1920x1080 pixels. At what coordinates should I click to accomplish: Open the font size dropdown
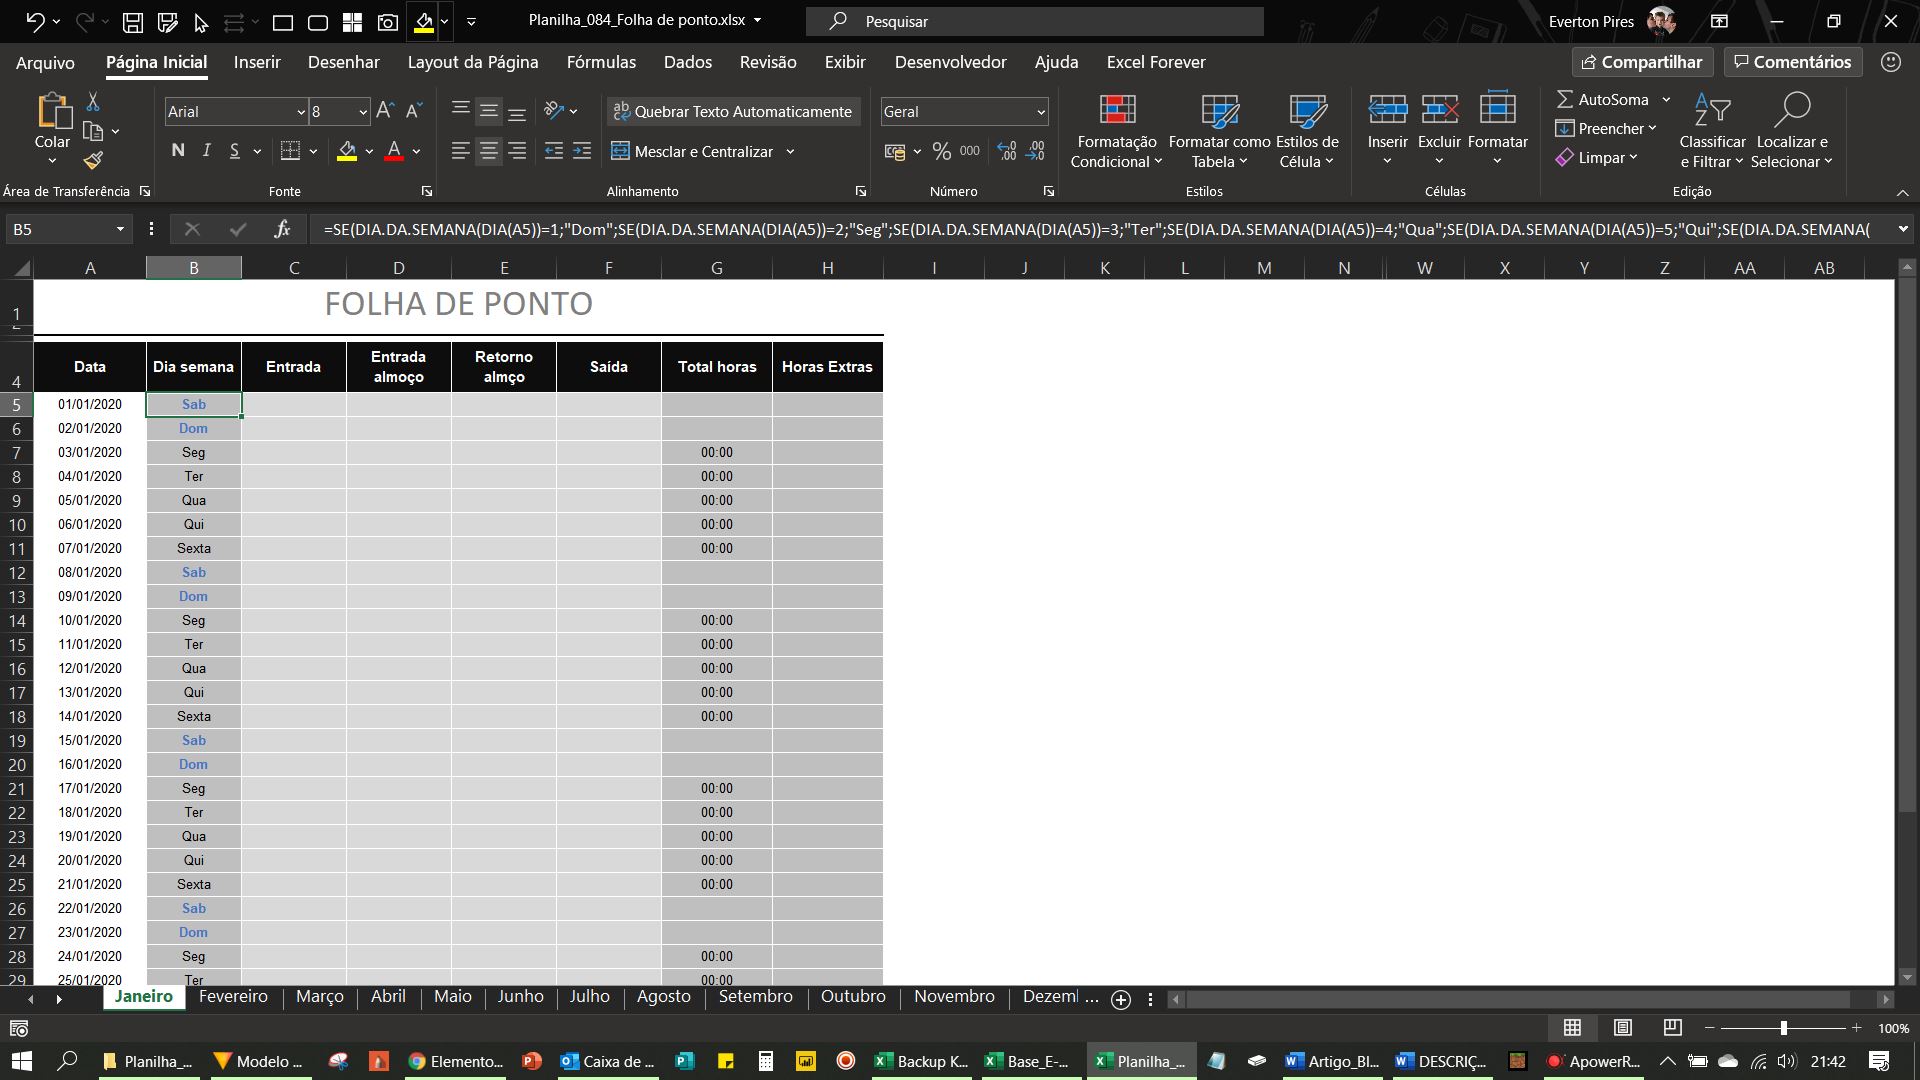click(x=362, y=112)
